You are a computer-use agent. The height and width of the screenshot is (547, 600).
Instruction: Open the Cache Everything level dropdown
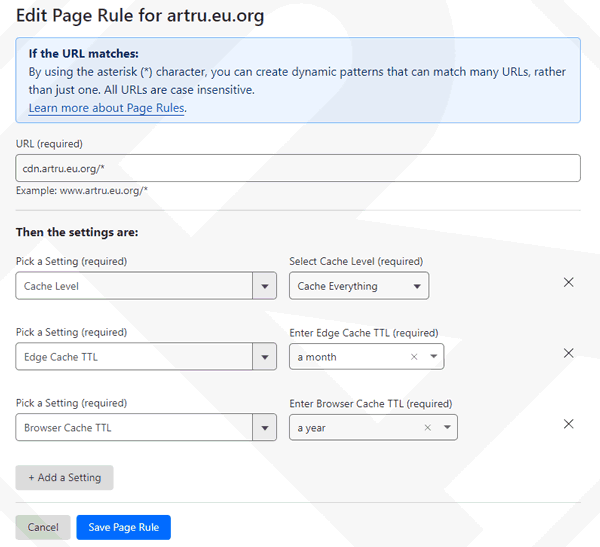359,286
